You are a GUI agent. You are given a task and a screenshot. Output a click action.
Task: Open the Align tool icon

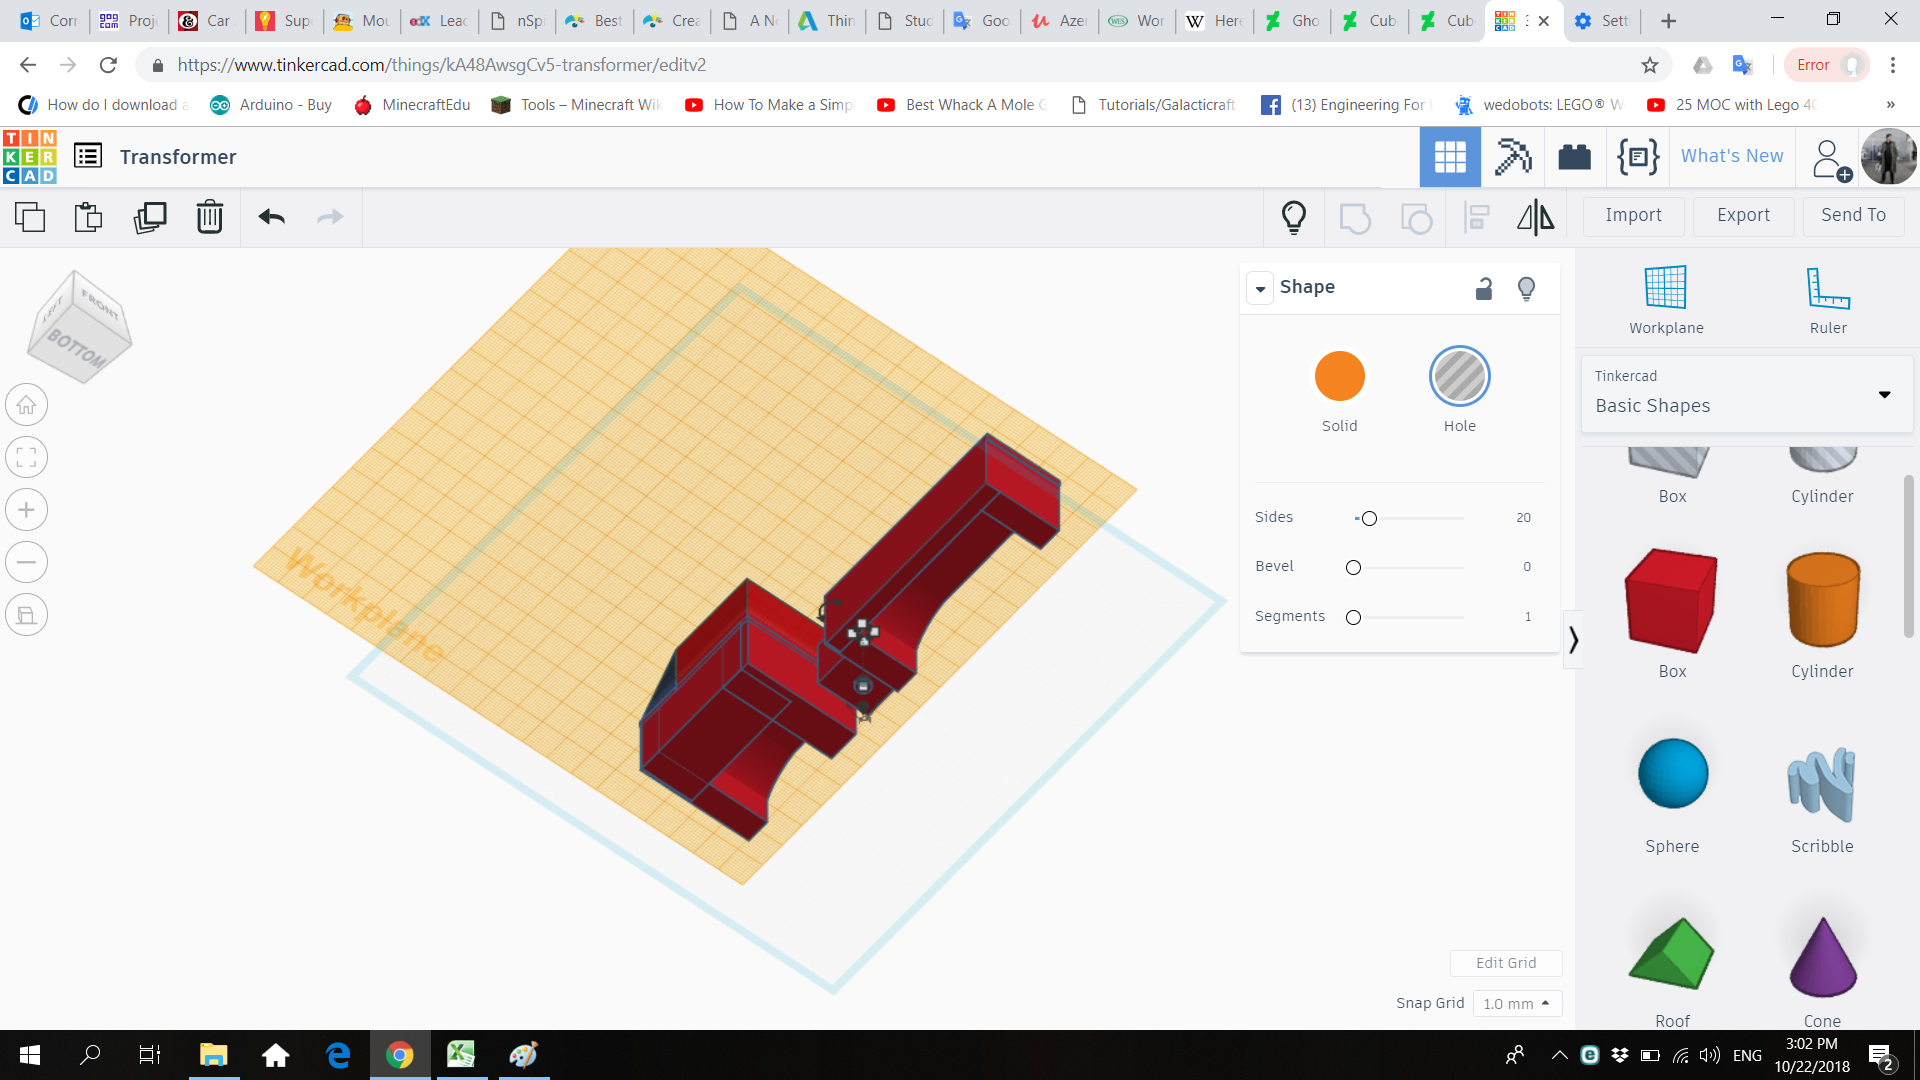(x=1476, y=217)
